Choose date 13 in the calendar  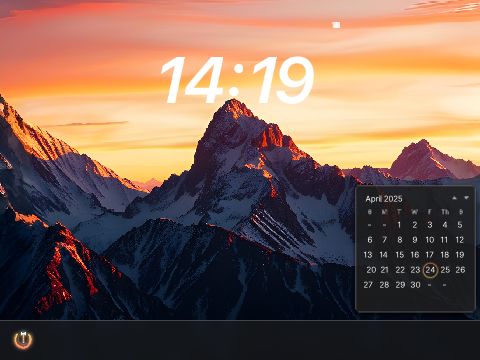(x=368, y=255)
